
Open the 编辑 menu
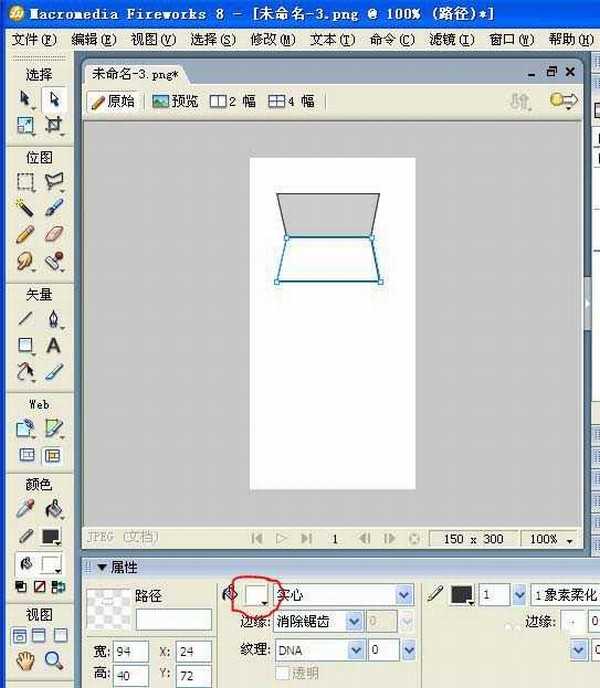tap(93, 40)
